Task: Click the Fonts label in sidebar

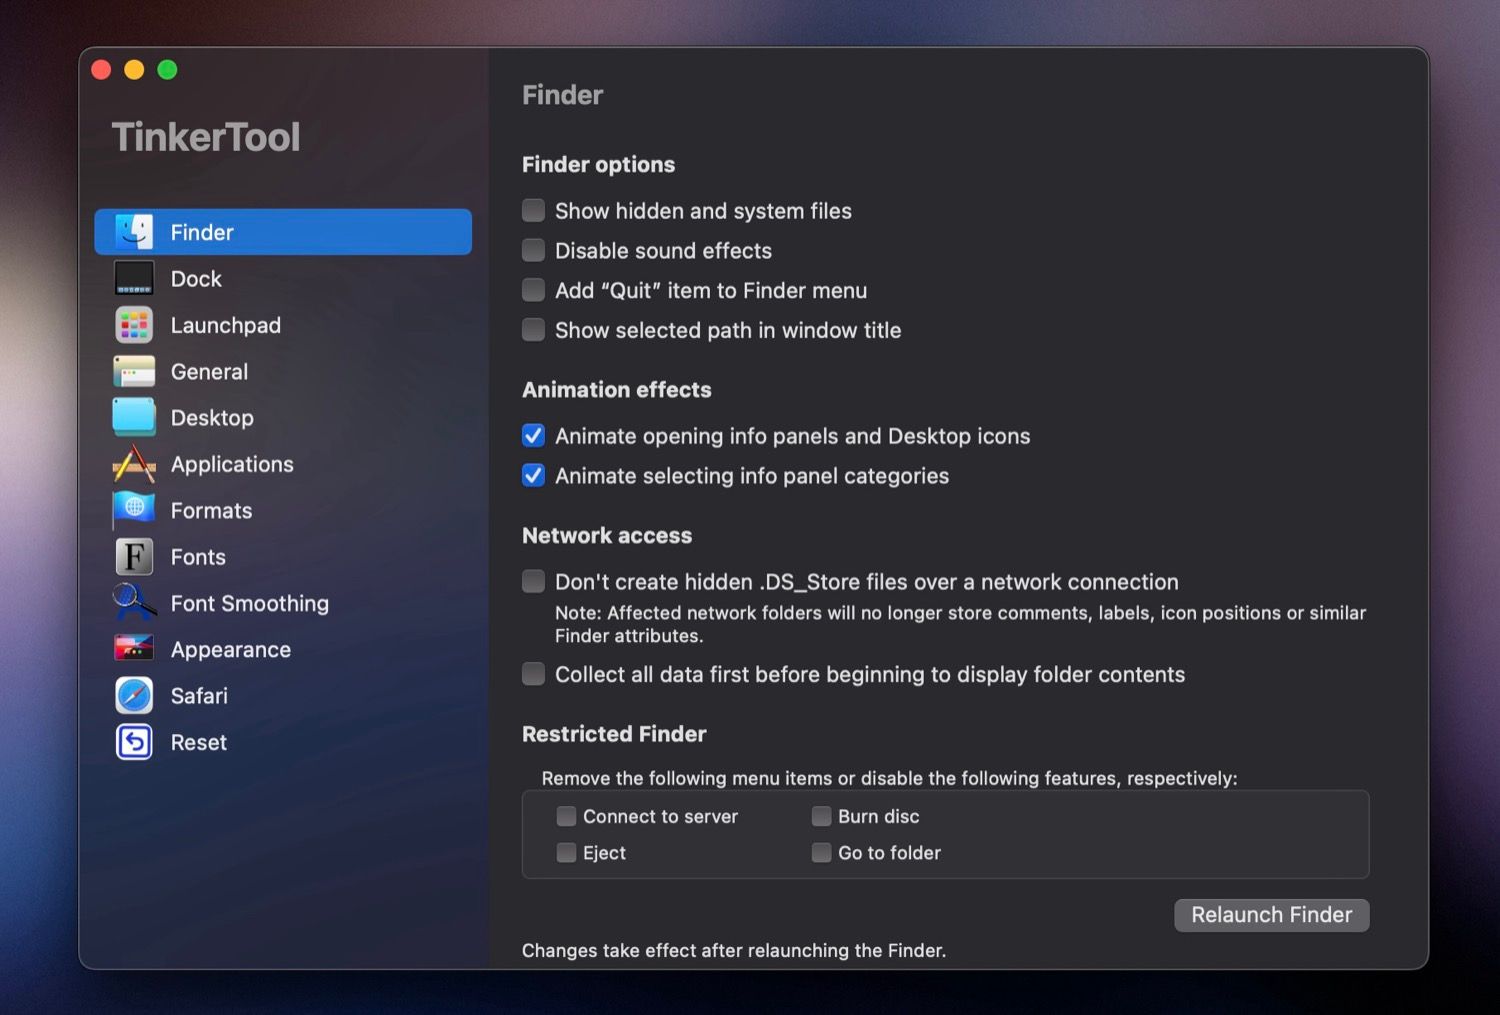Action: click(198, 557)
